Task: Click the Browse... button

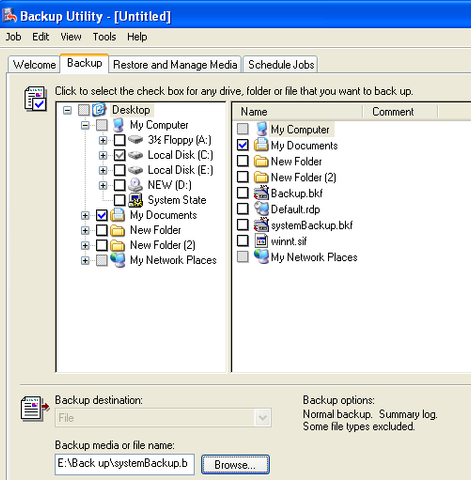Action: pos(235,464)
